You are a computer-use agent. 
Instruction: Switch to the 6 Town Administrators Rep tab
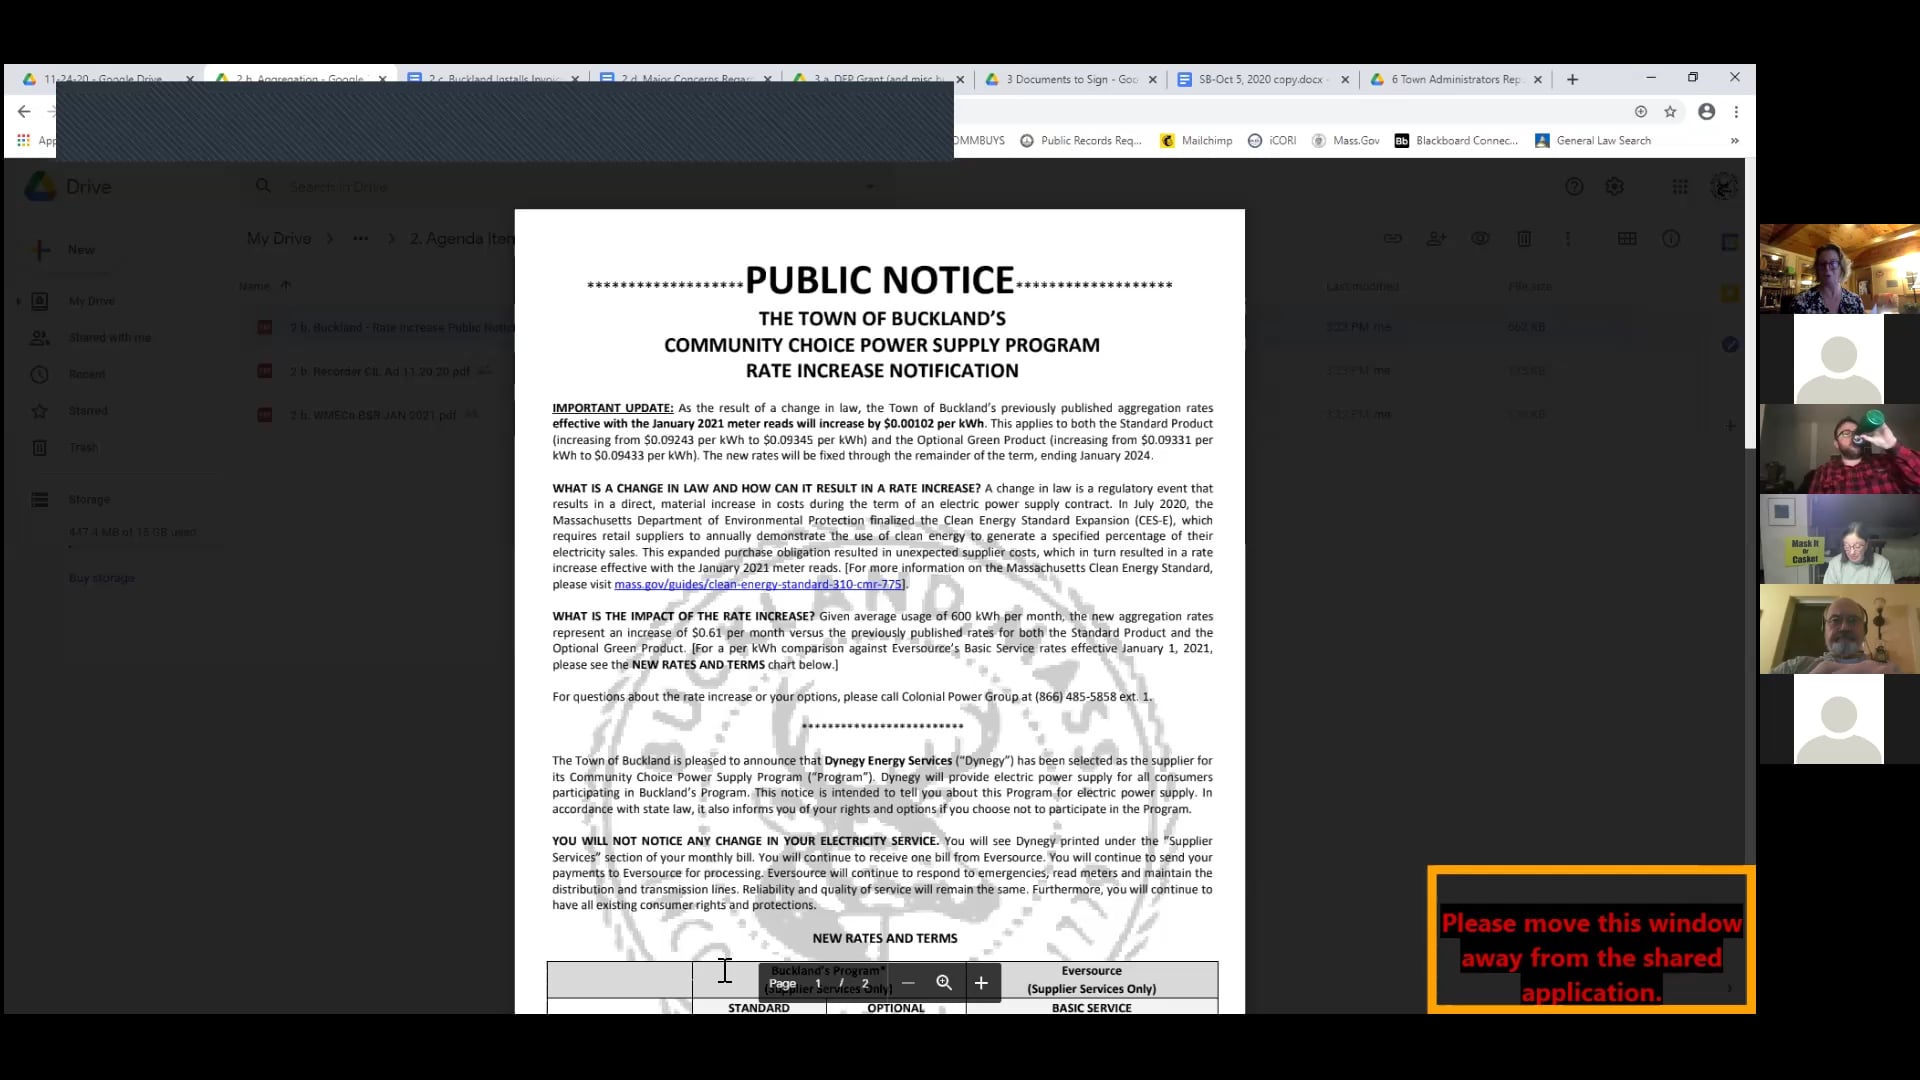tap(1456, 79)
